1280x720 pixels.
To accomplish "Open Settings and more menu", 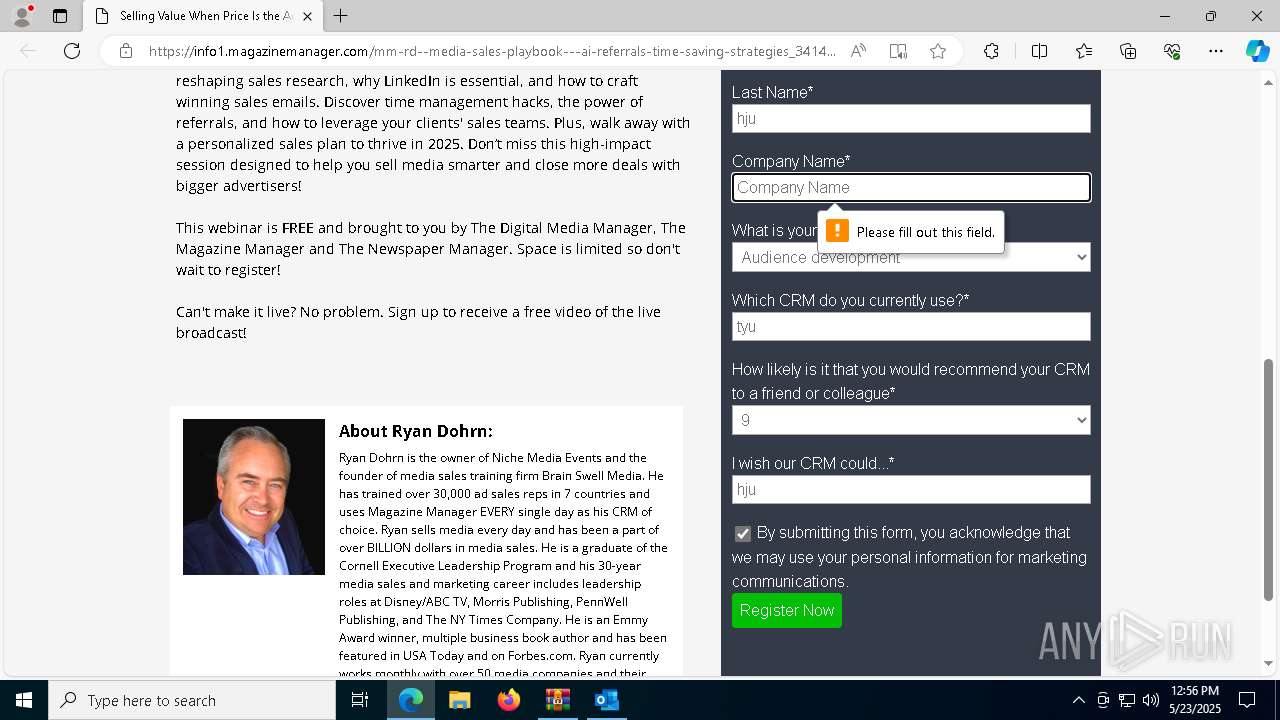I will click(1216, 51).
